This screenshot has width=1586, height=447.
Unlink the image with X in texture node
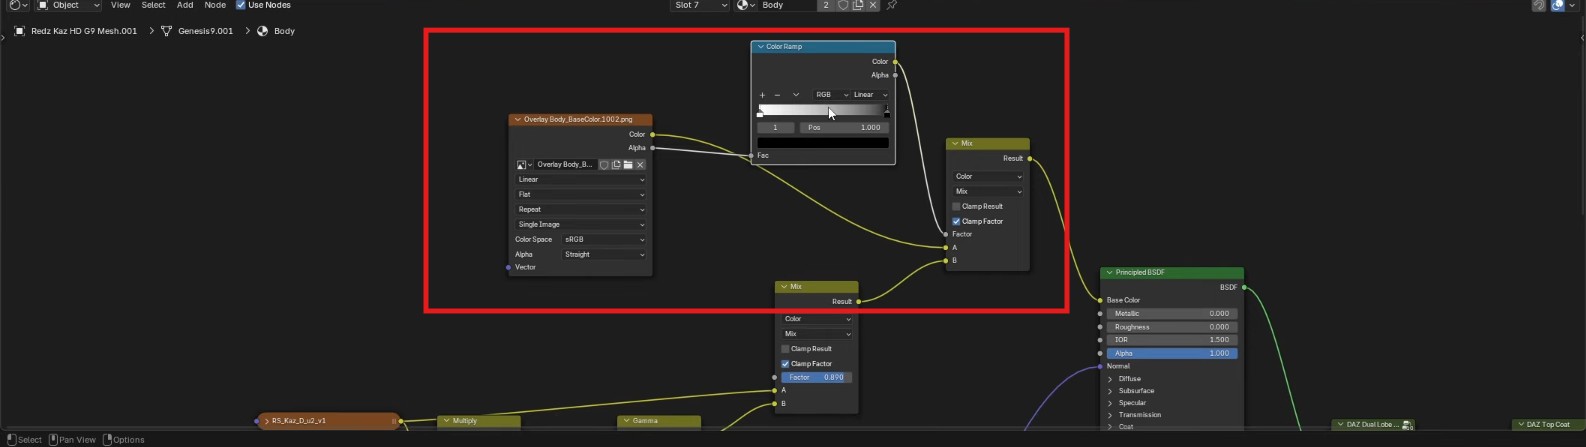pyautogui.click(x=640, y=165)
